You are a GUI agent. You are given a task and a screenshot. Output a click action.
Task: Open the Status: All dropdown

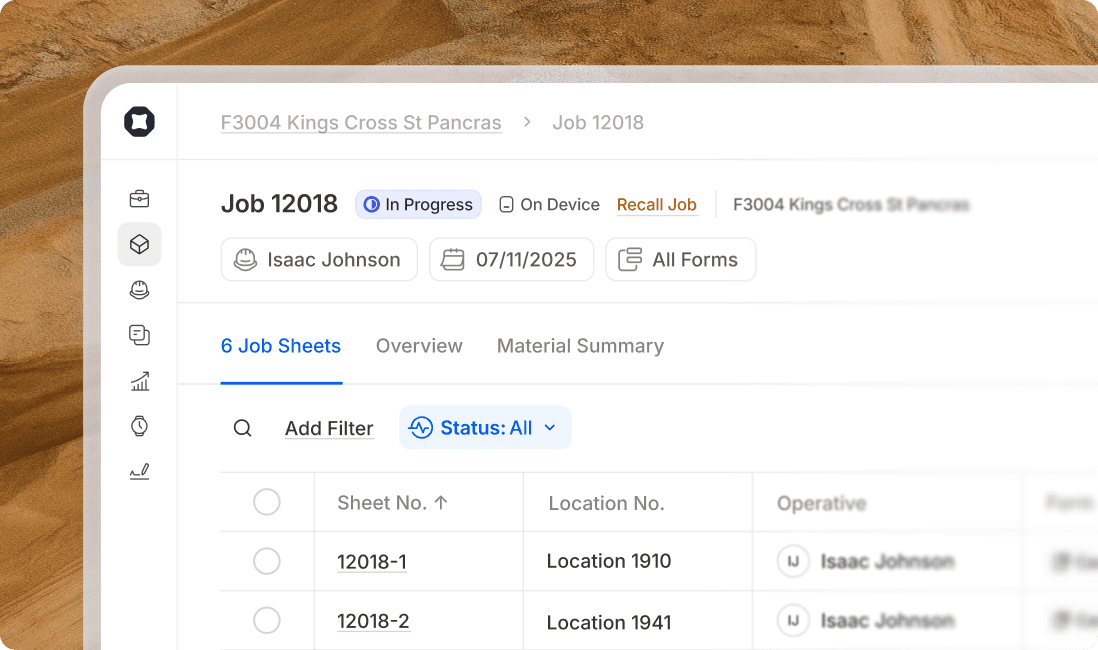[485, 427]
